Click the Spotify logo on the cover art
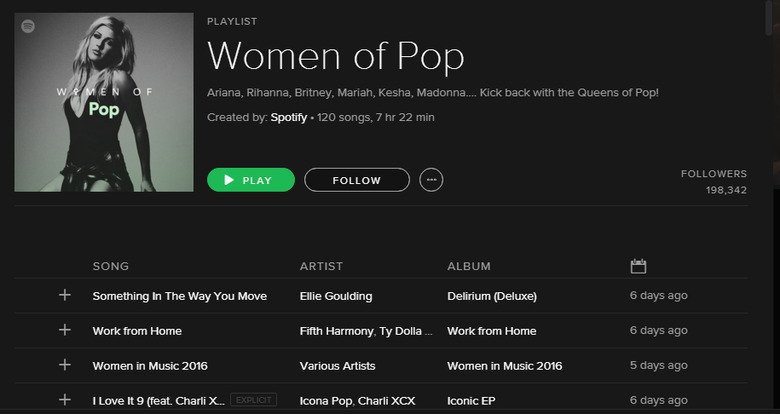Image resolution: width=780 pixels, height=414 pixels. click(28, 26)
